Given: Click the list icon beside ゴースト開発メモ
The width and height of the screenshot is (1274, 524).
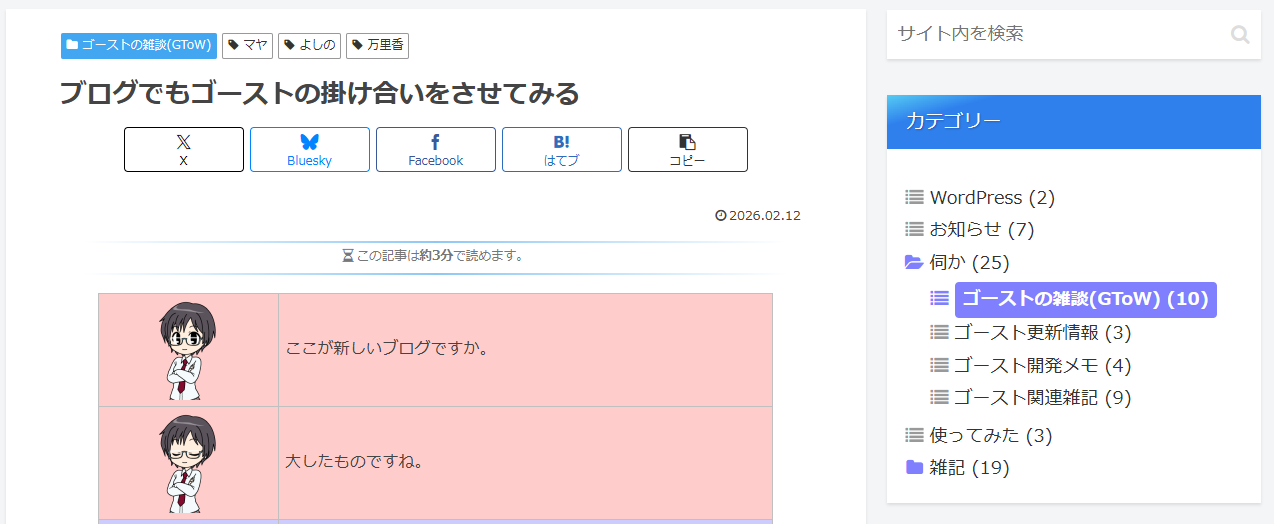Looking at the screenshot, I should tap(939, 365).
